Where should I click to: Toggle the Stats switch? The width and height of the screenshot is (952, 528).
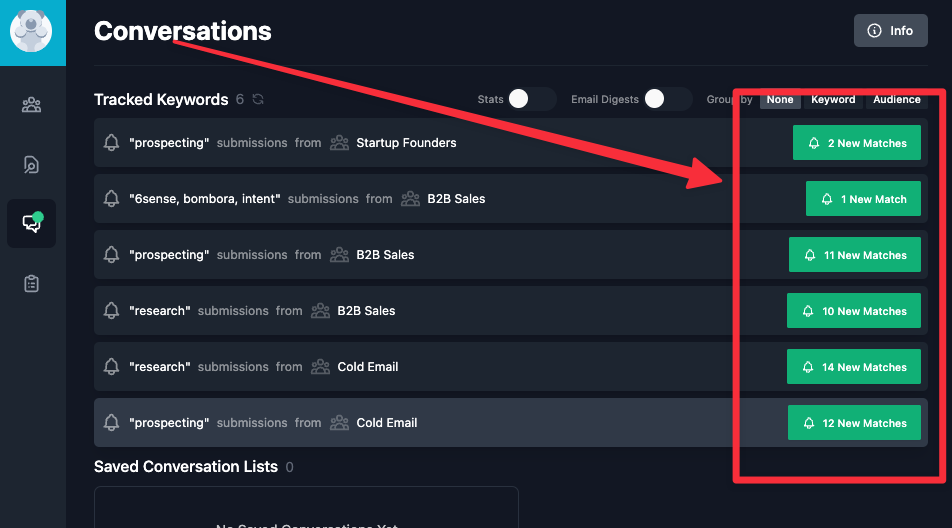coord(532,99)
